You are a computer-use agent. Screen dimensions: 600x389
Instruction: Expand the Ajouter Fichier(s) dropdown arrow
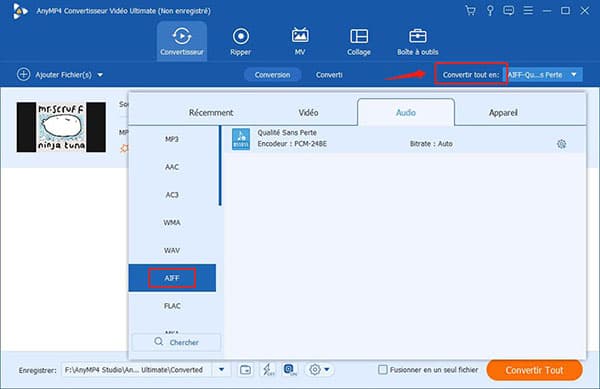[100, 75]
